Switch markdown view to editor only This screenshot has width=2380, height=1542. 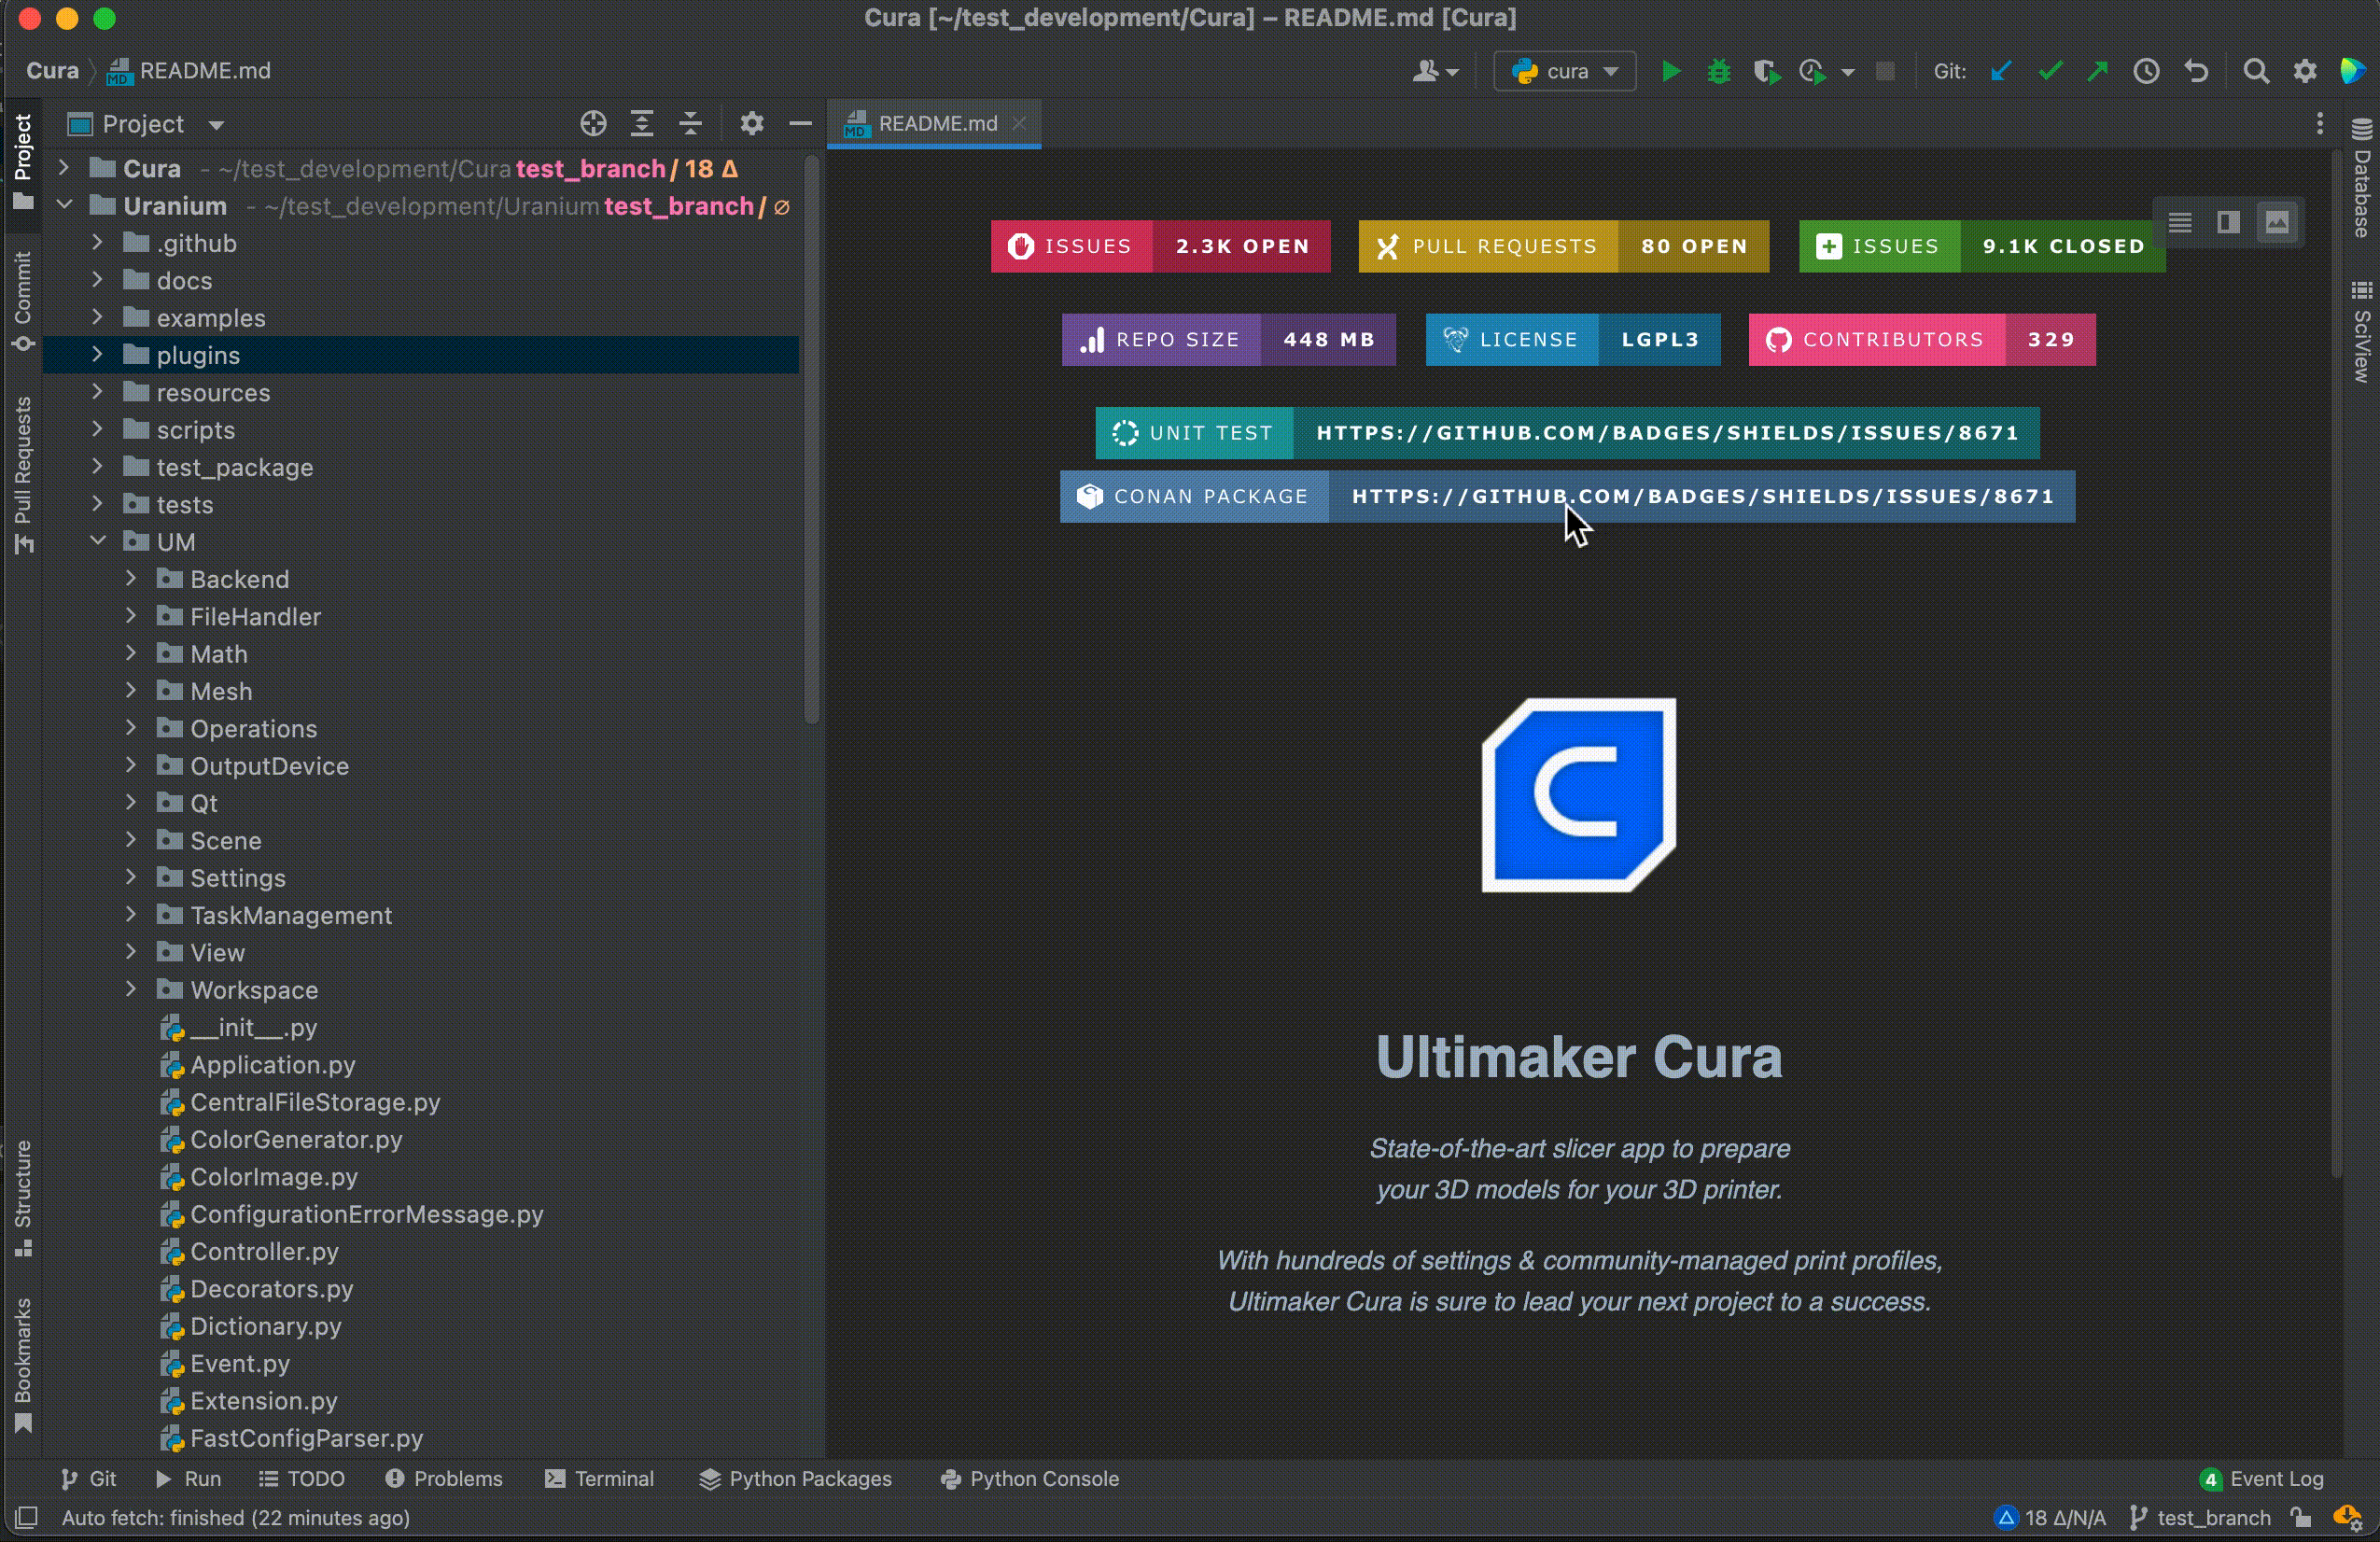click(x=2180, y=222)
